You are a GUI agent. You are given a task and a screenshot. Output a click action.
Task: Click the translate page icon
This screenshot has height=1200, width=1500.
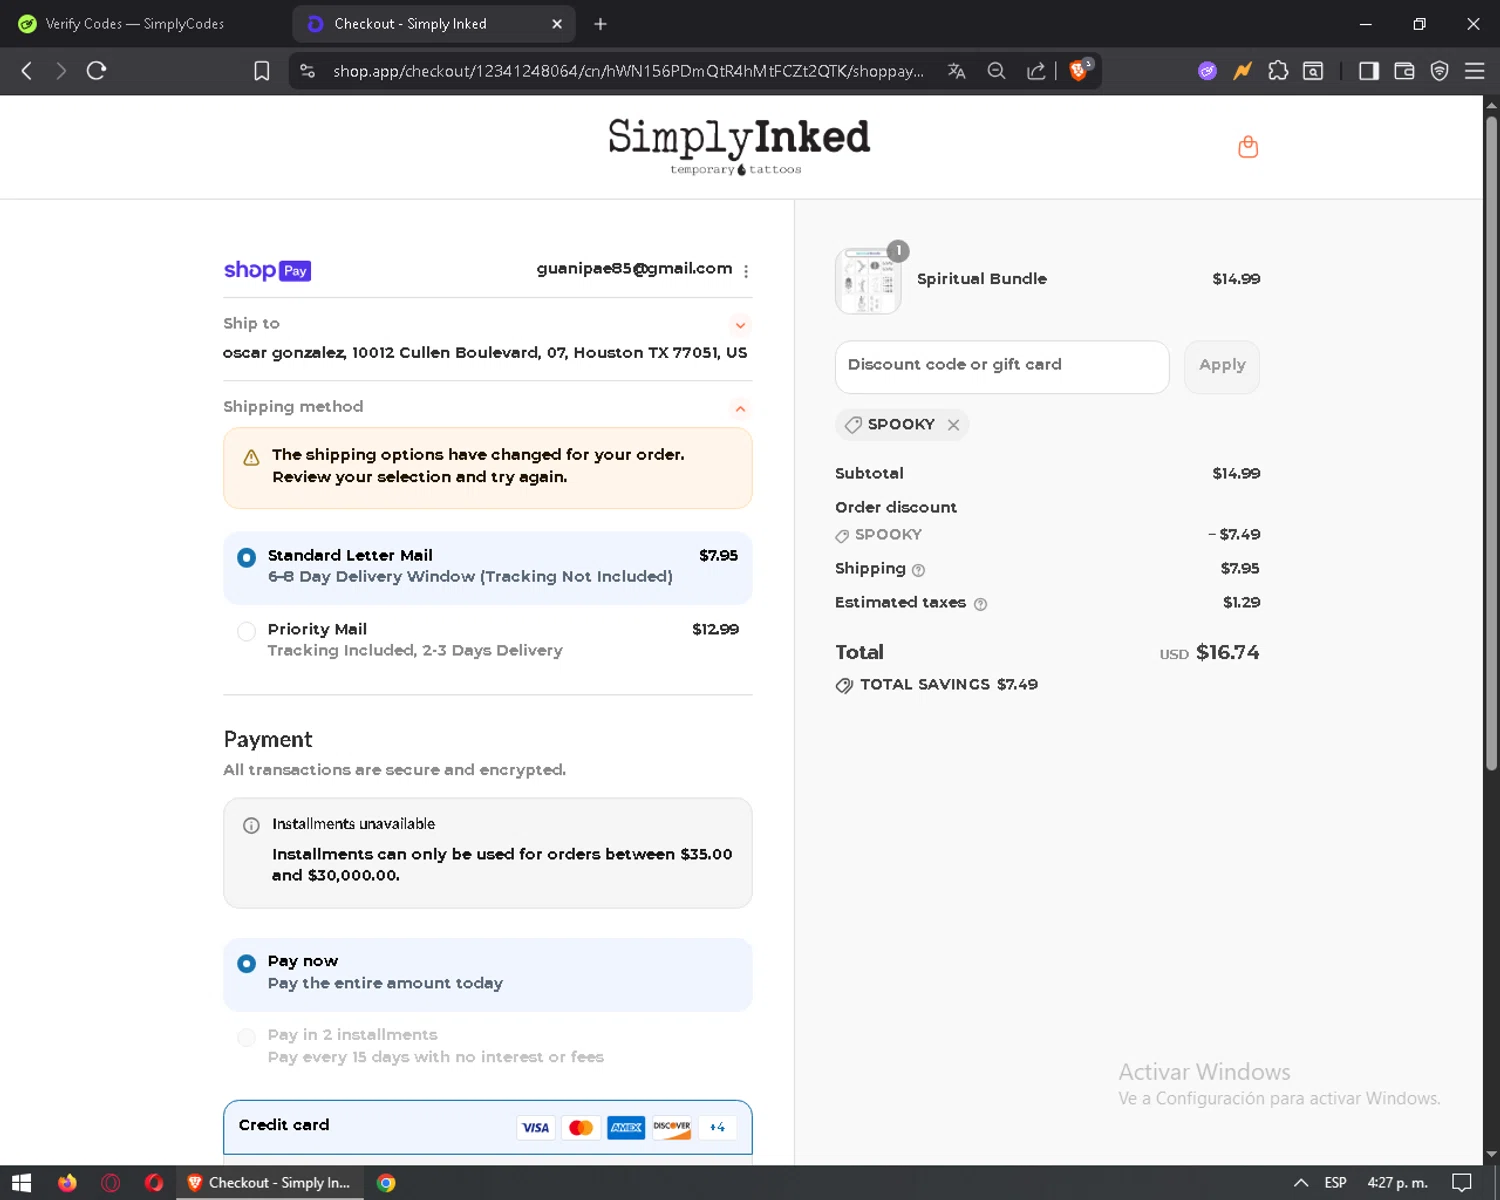(x=957, y=71)
